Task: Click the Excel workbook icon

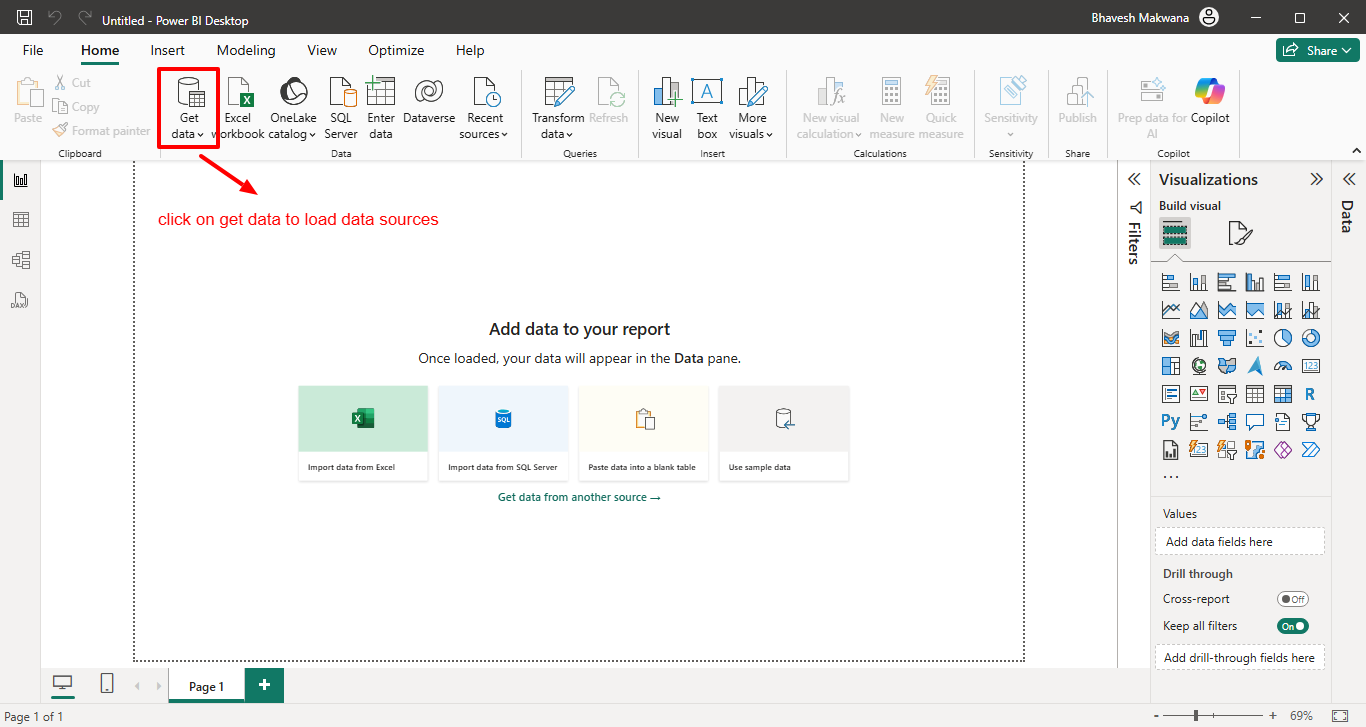Action: point(239,92)
